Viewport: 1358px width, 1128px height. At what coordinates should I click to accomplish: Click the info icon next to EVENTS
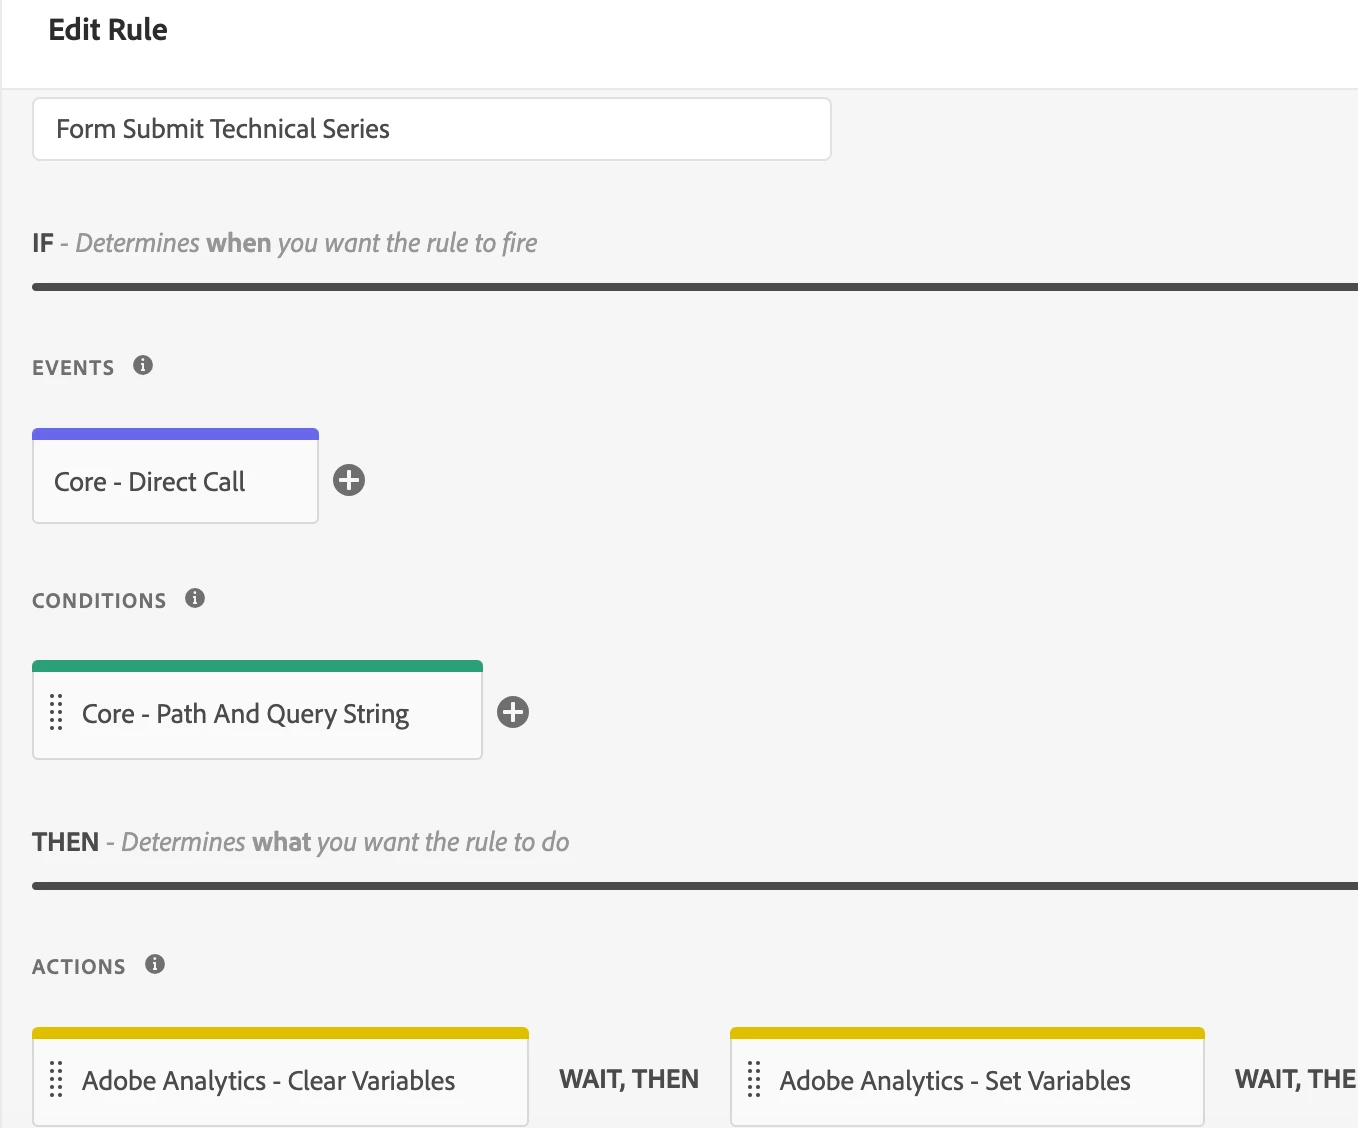tap(143, 365)
